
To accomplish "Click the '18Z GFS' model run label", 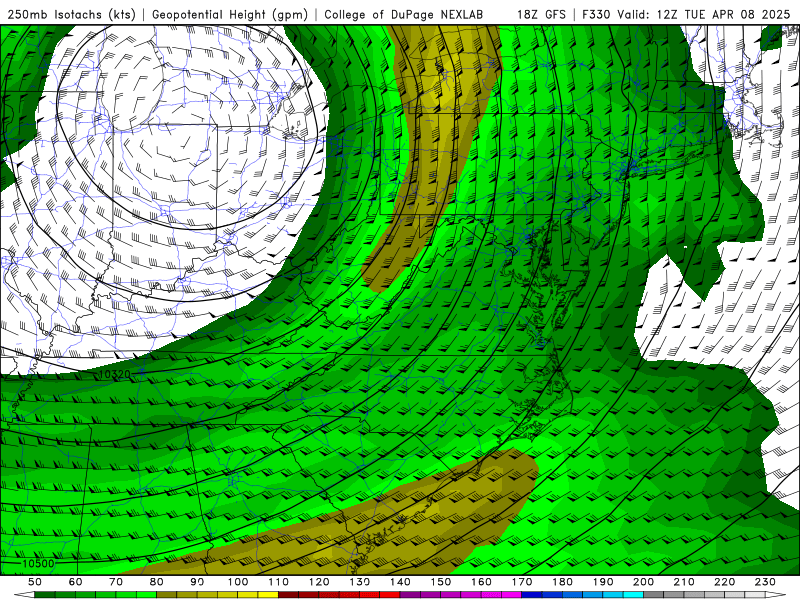I will click(x=541, y=15).
